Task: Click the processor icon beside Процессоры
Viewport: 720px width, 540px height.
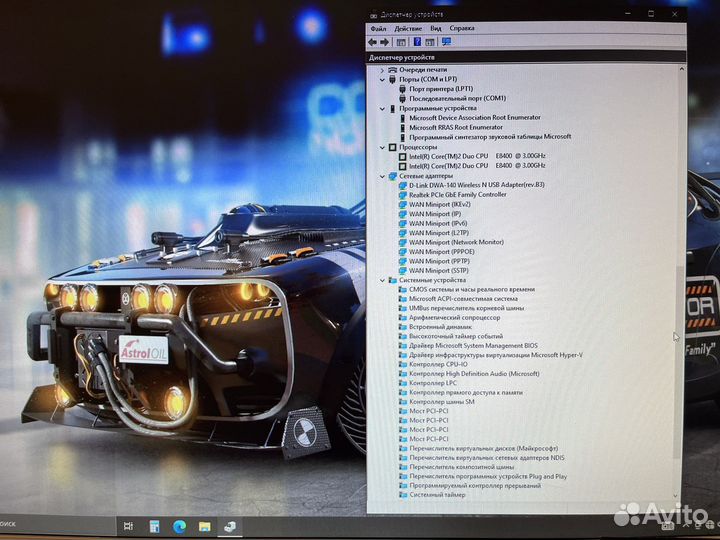Action: (x=392, y=147)
